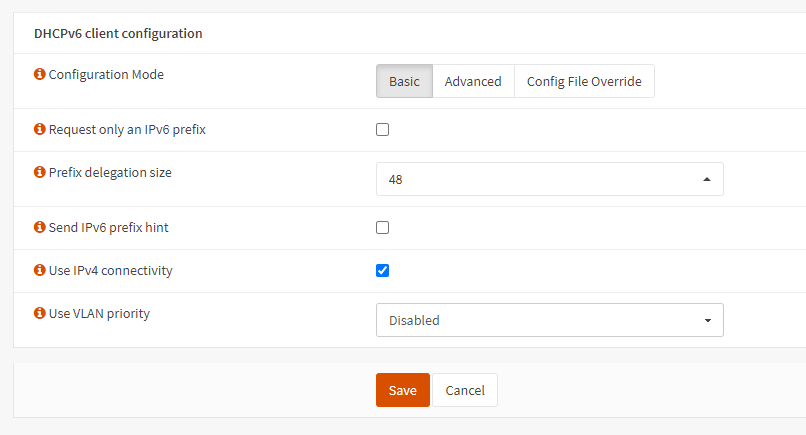This screenshot has height=435, width=806.
Task: Open the Prefix delegation size dropdown showing 48
Action: click(549, 179)
